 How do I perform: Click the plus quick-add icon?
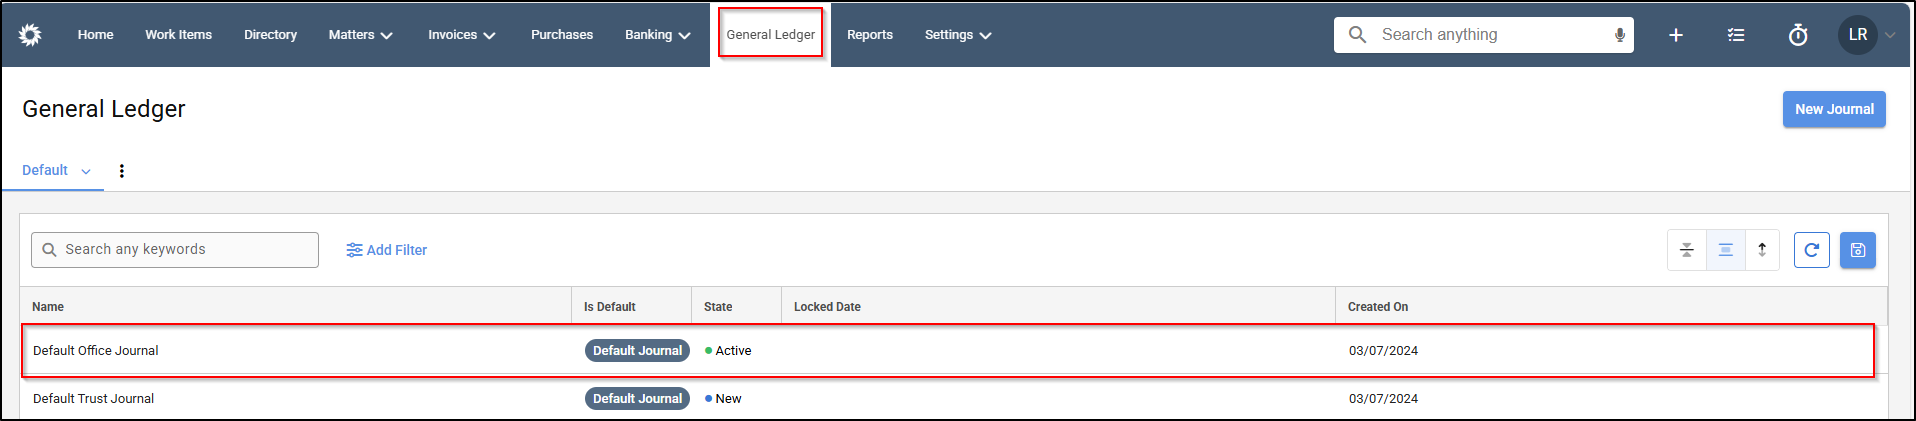point(1676,35)
